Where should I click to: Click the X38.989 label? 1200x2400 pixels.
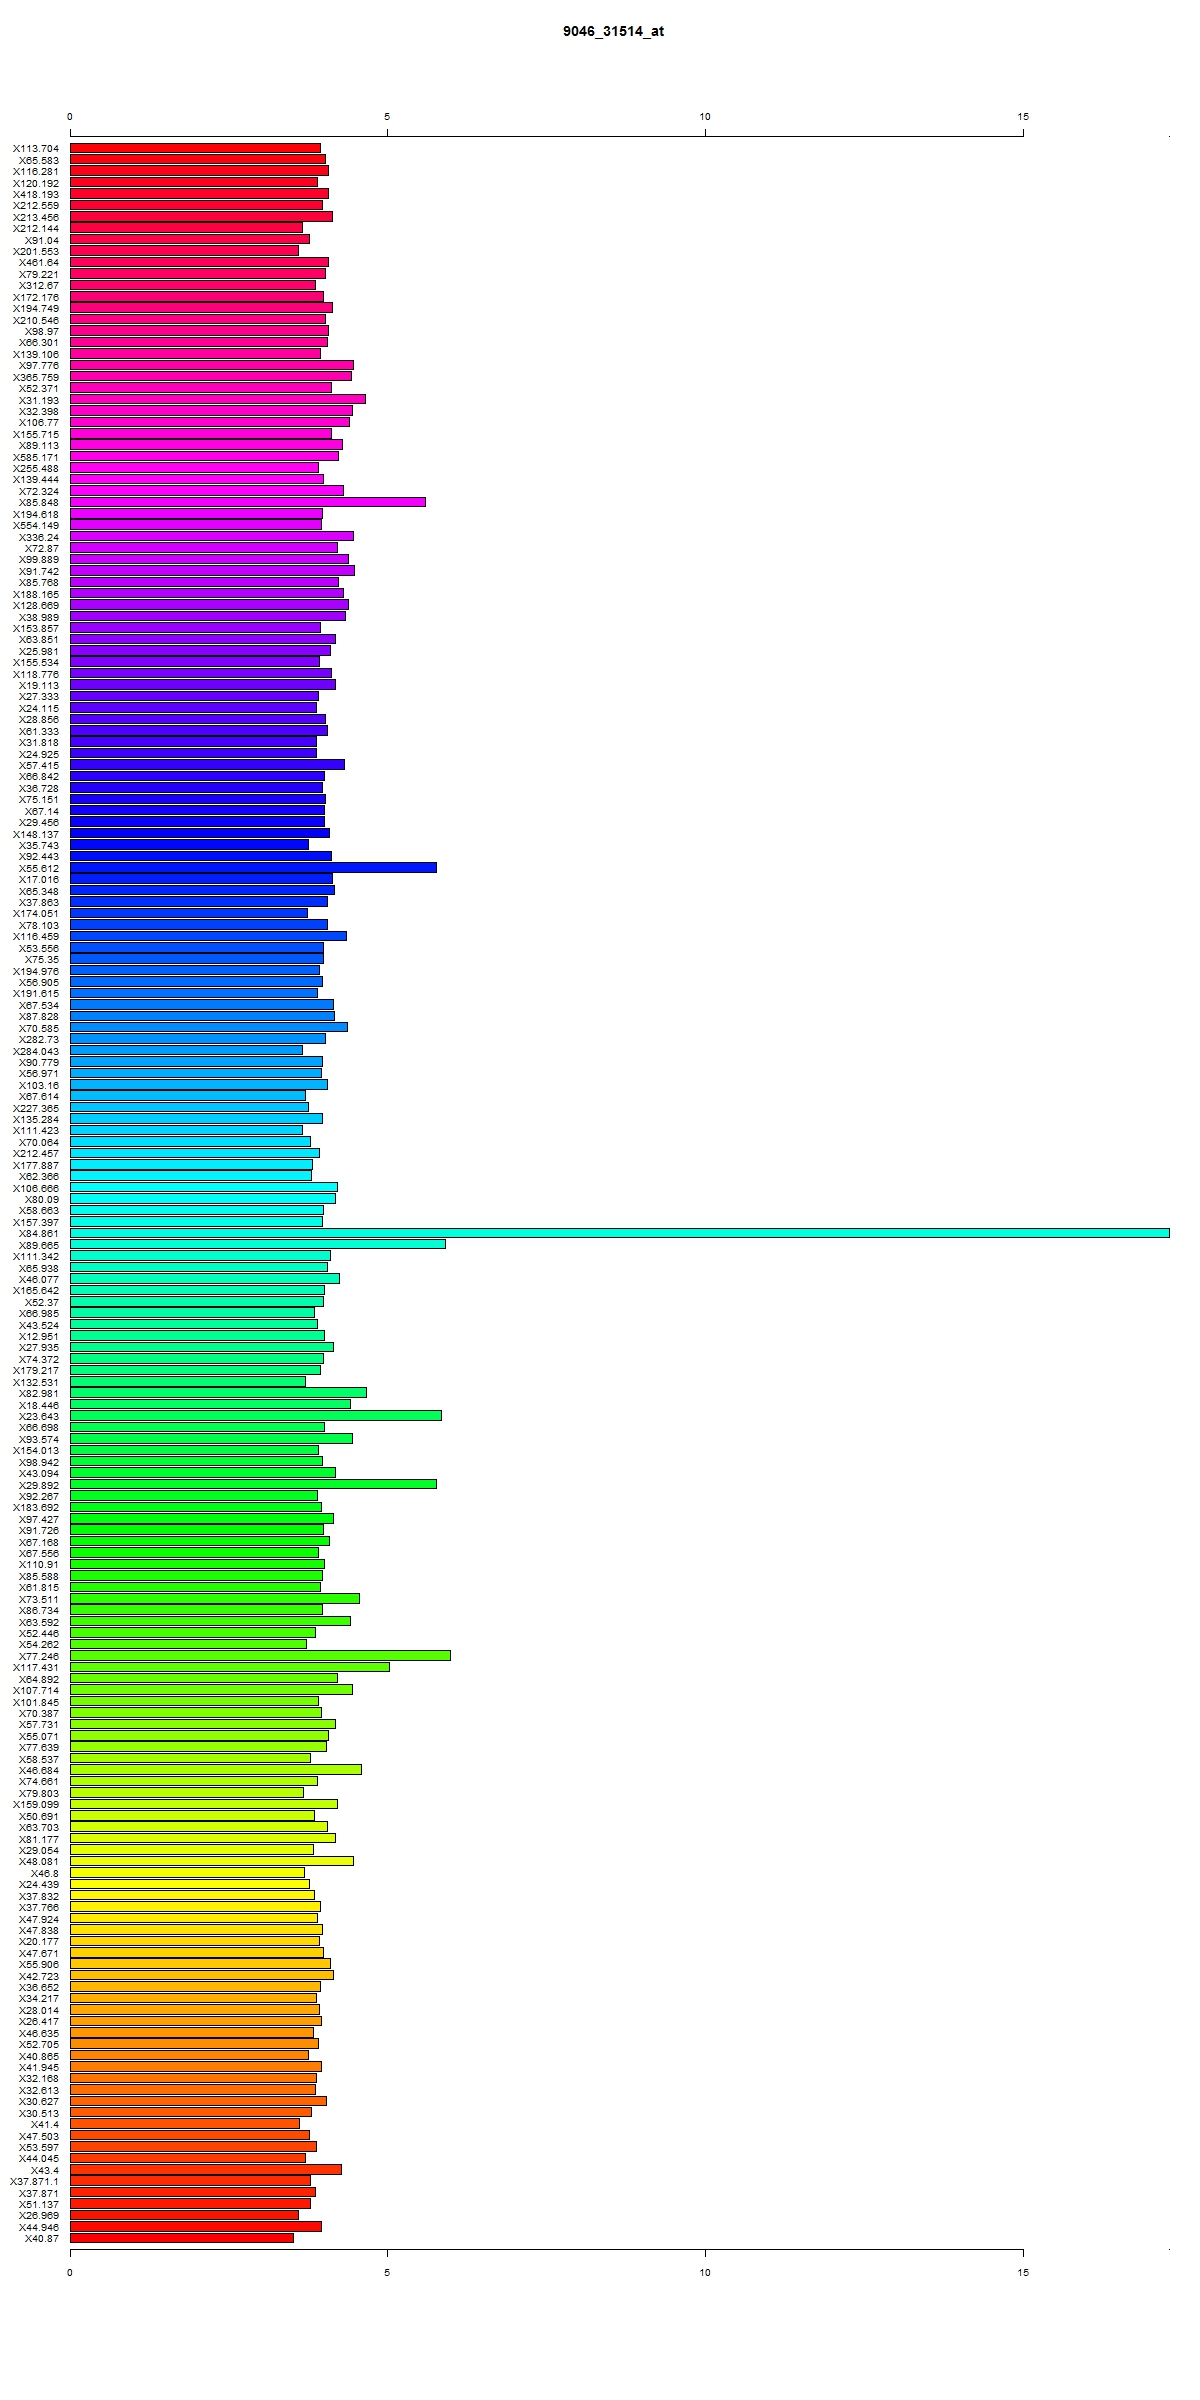(x=39, y=617)
